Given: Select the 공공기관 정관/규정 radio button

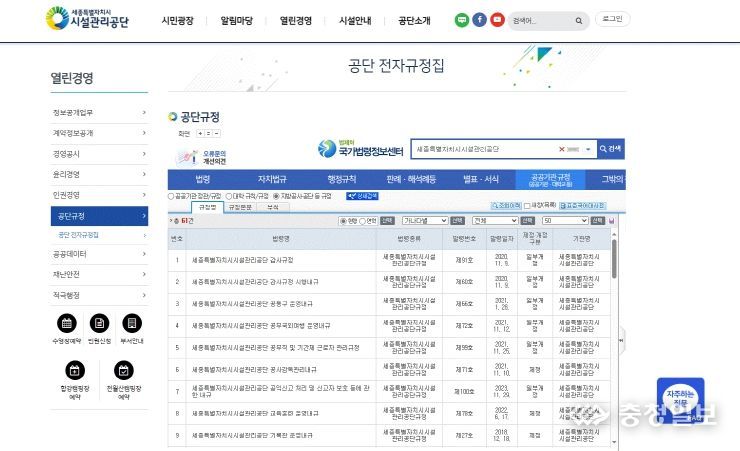Looking at the screenshot, I should pyautogui.click(x=171, y=196).
